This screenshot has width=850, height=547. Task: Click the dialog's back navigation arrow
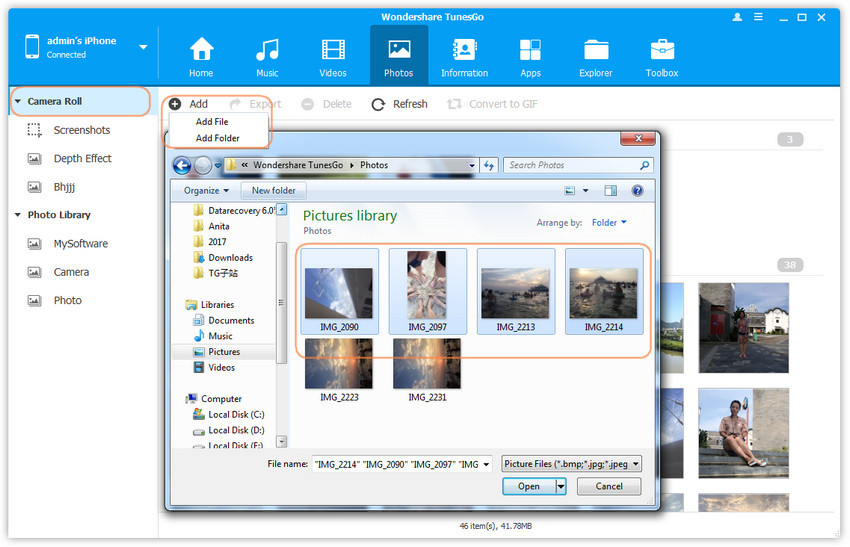point(182,165)
